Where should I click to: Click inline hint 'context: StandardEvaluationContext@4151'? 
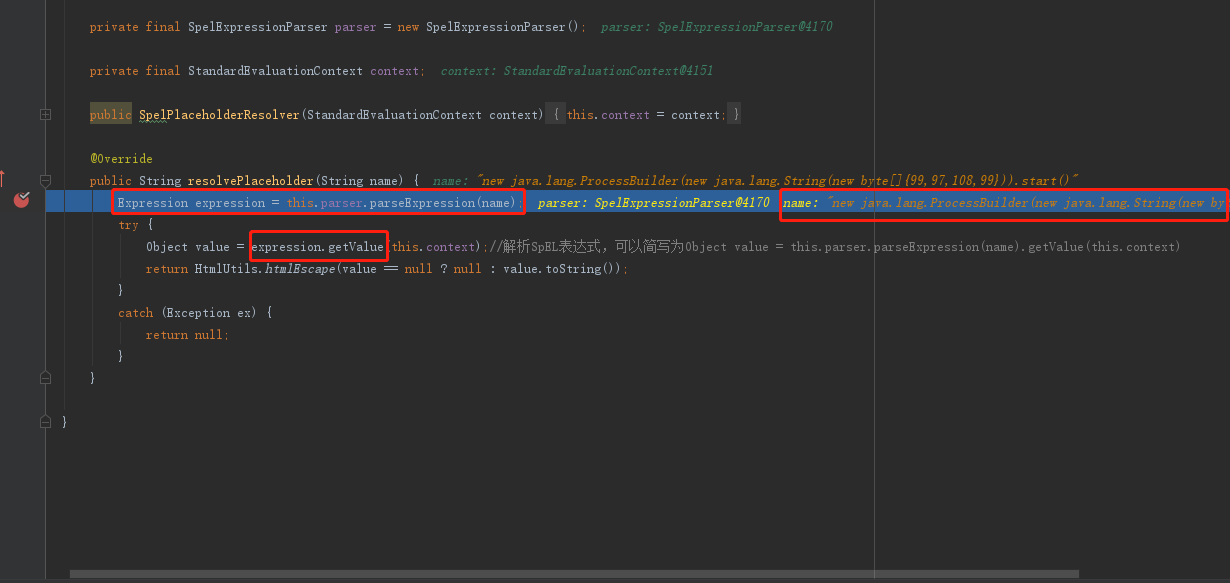576,71
